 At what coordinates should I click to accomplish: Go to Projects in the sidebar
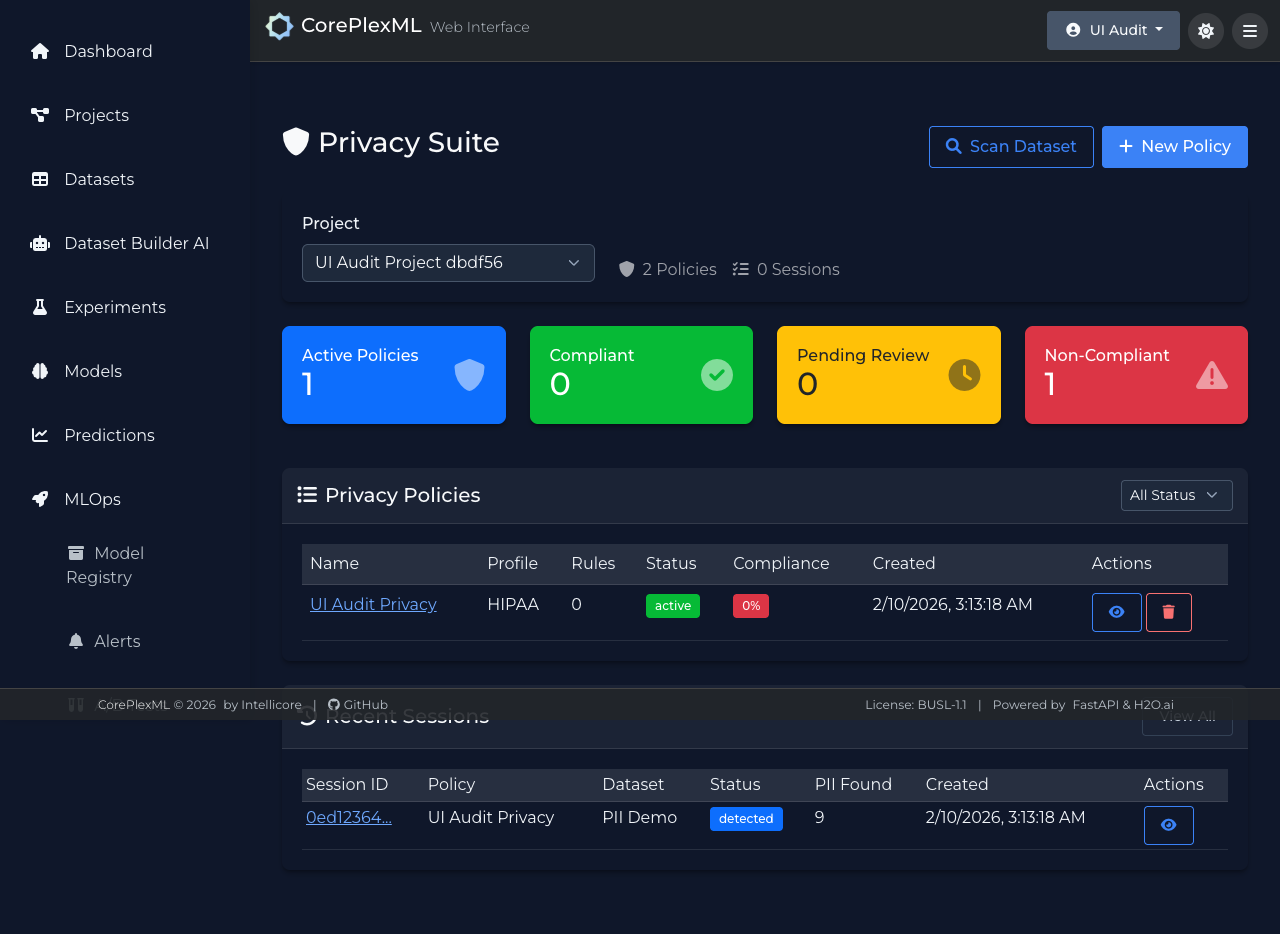[x=96, y=115]
